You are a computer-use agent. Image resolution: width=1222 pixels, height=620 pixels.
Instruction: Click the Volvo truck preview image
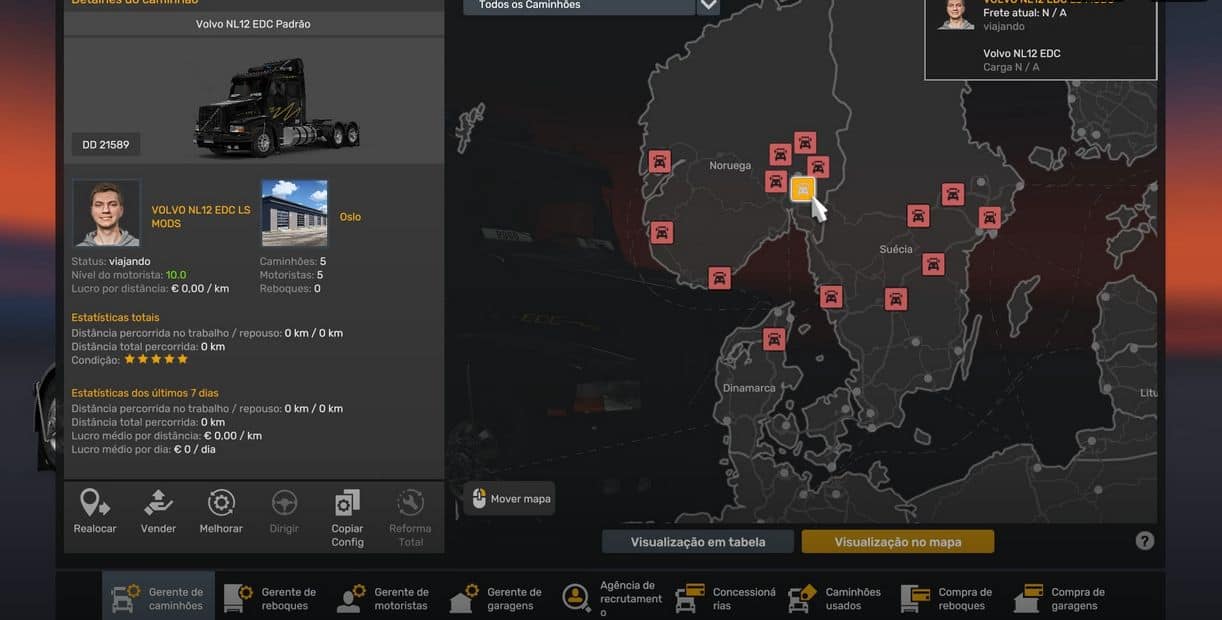point(275,108)
